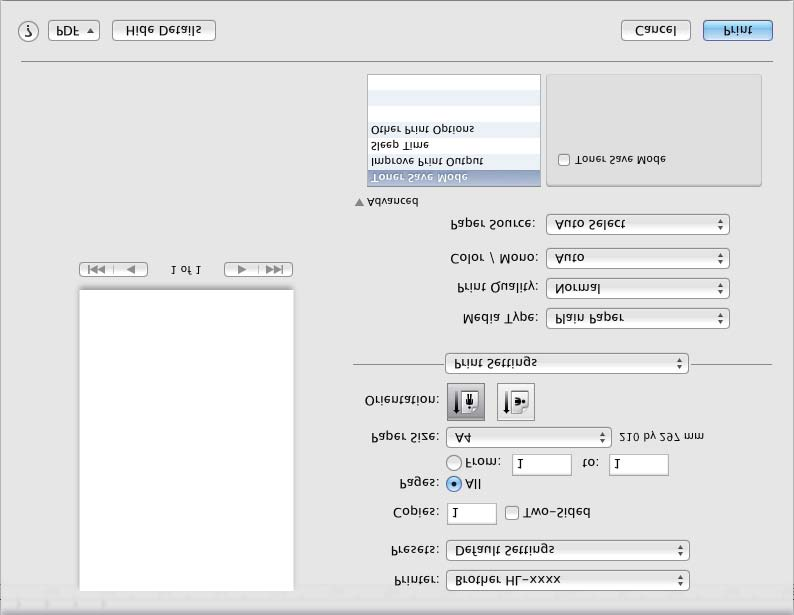Click the Cancel button
This screenshot has width=794, height=615.
coord(656,30)
